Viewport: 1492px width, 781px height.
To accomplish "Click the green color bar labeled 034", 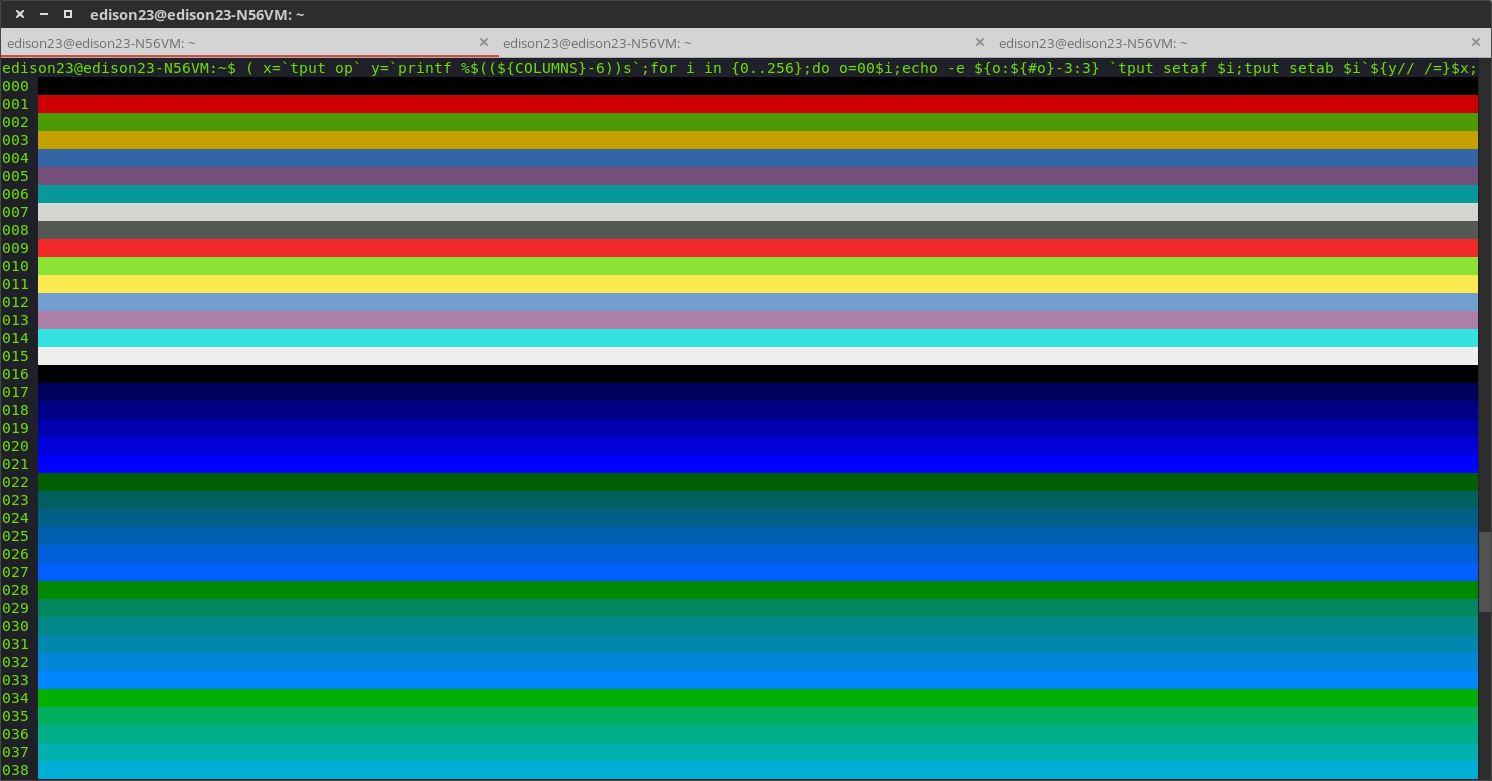I will (x=758, y=698).
